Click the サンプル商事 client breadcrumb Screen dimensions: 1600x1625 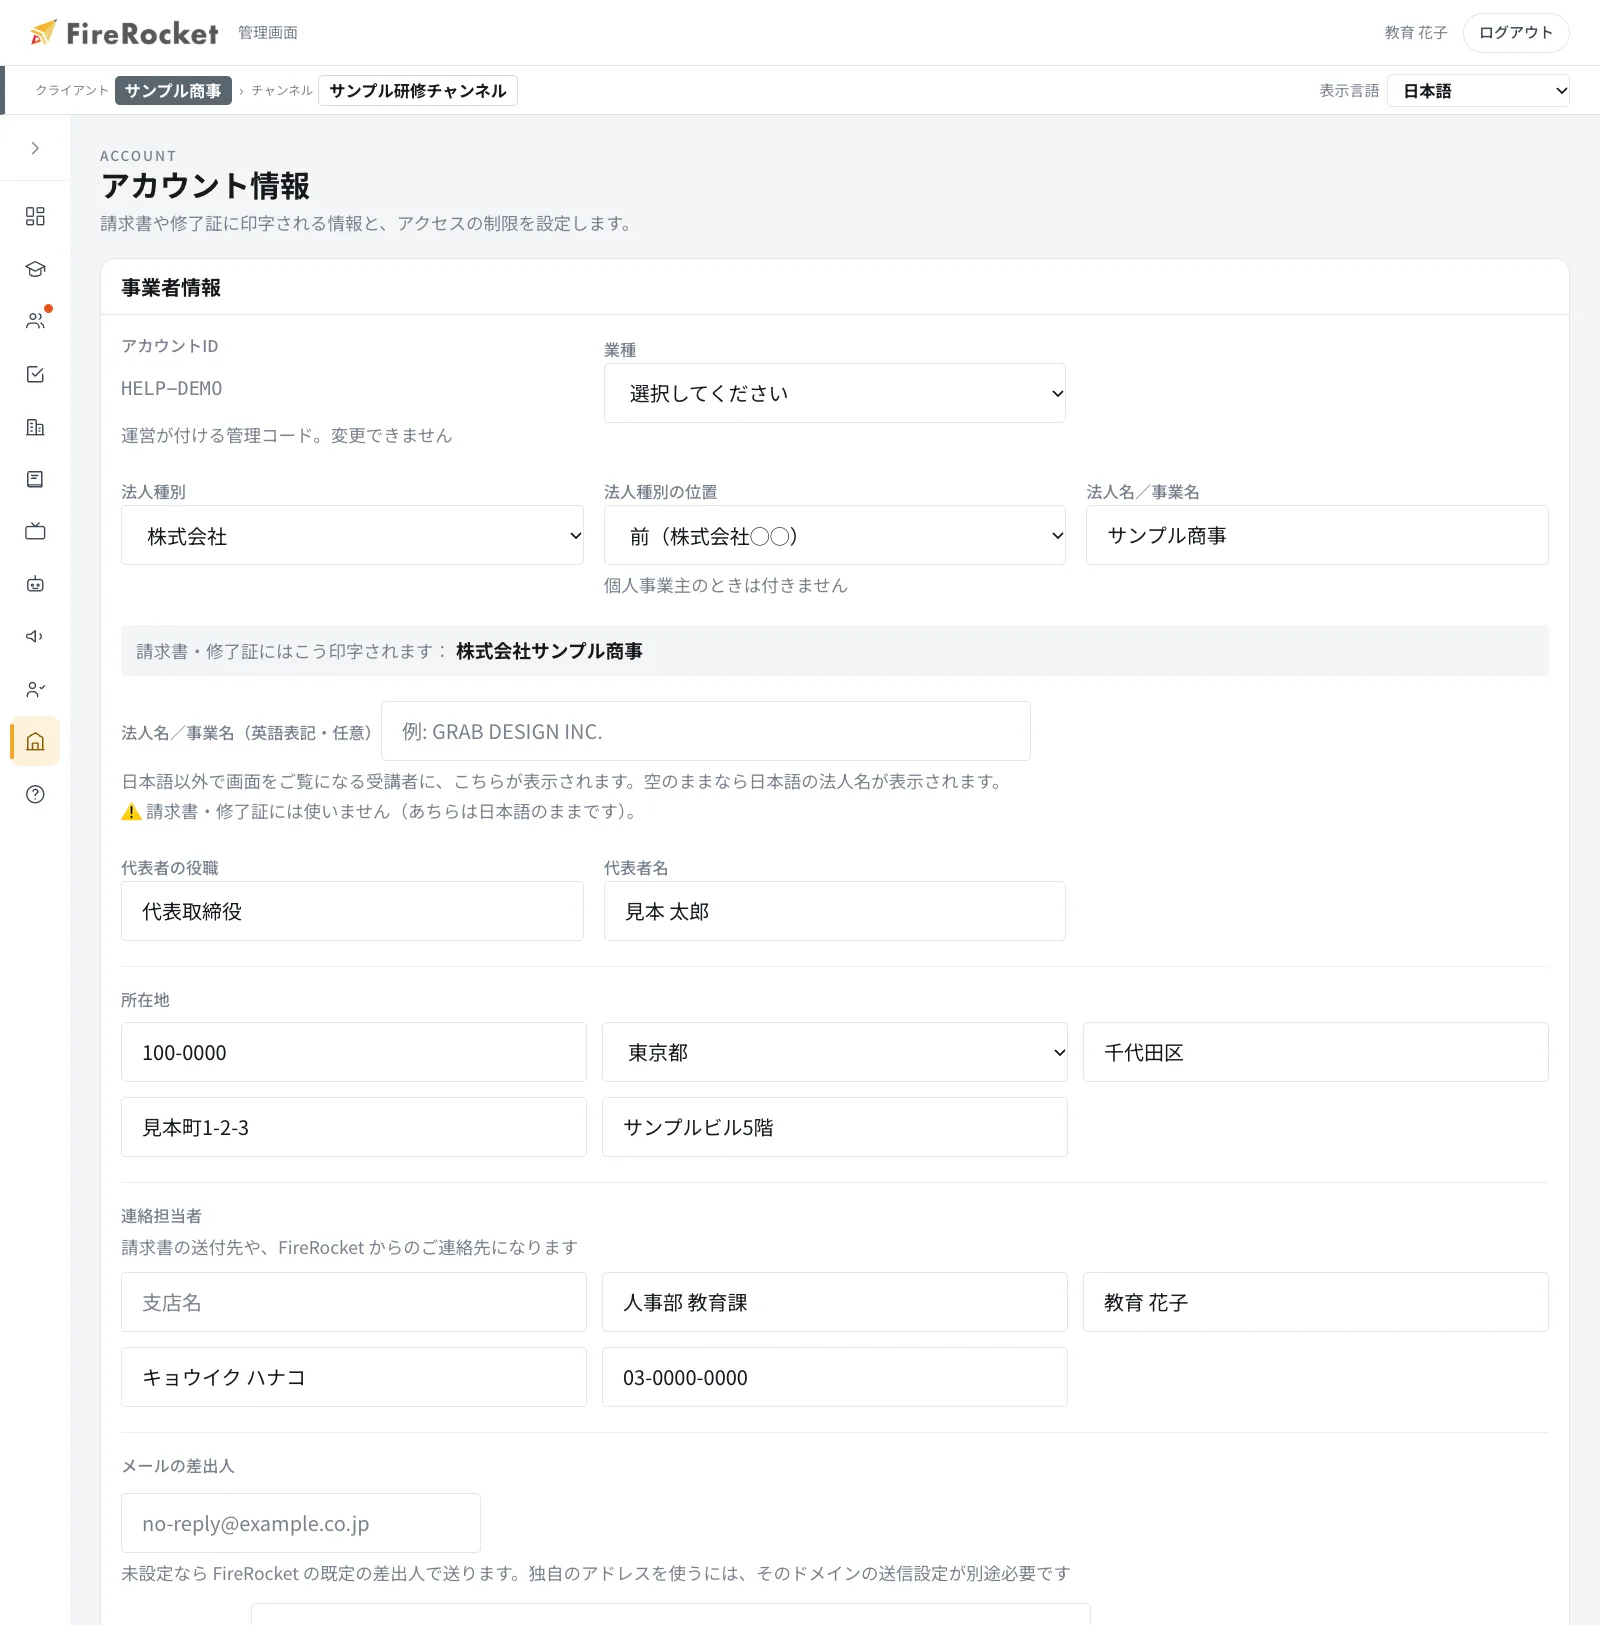tap(173, 90)
